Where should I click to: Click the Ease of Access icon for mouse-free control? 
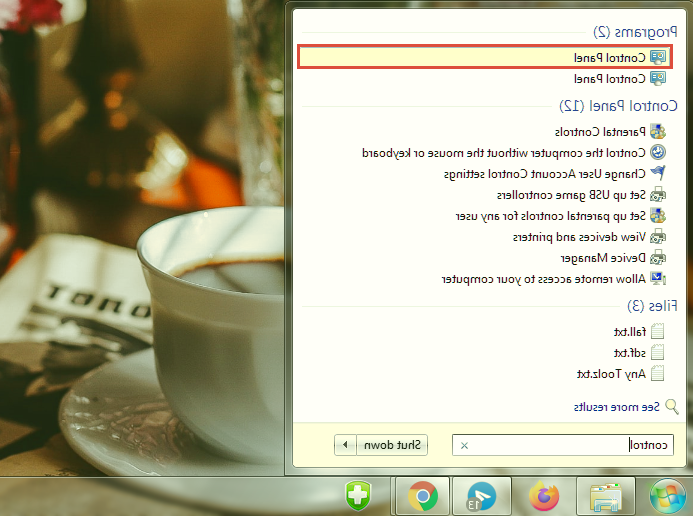pos(657,152)
